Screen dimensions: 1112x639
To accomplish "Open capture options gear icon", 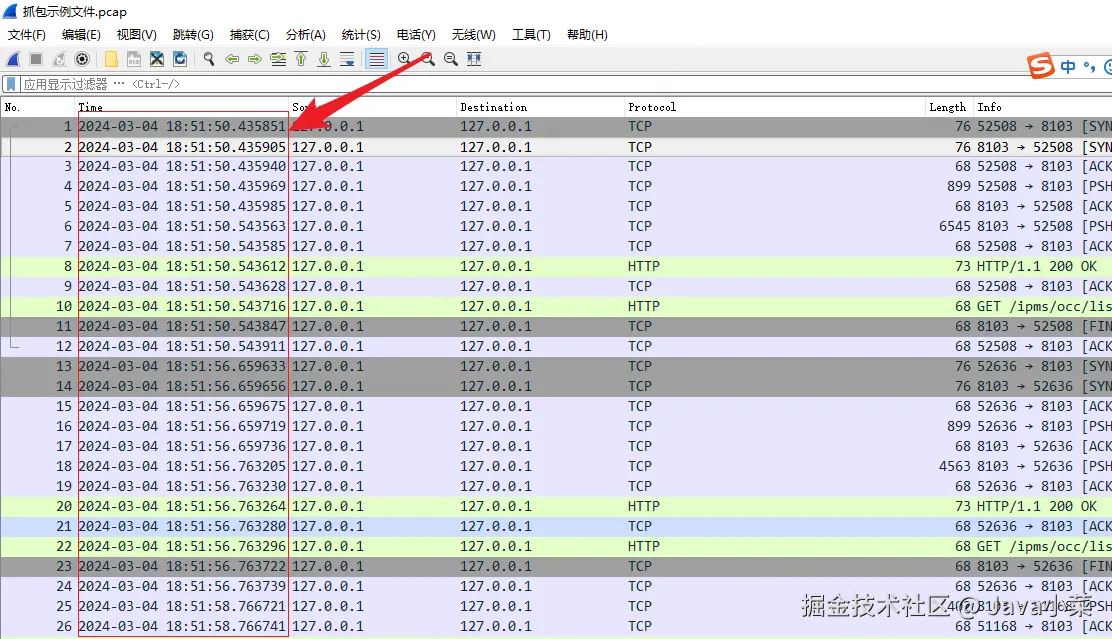I will tap(82, 60).
